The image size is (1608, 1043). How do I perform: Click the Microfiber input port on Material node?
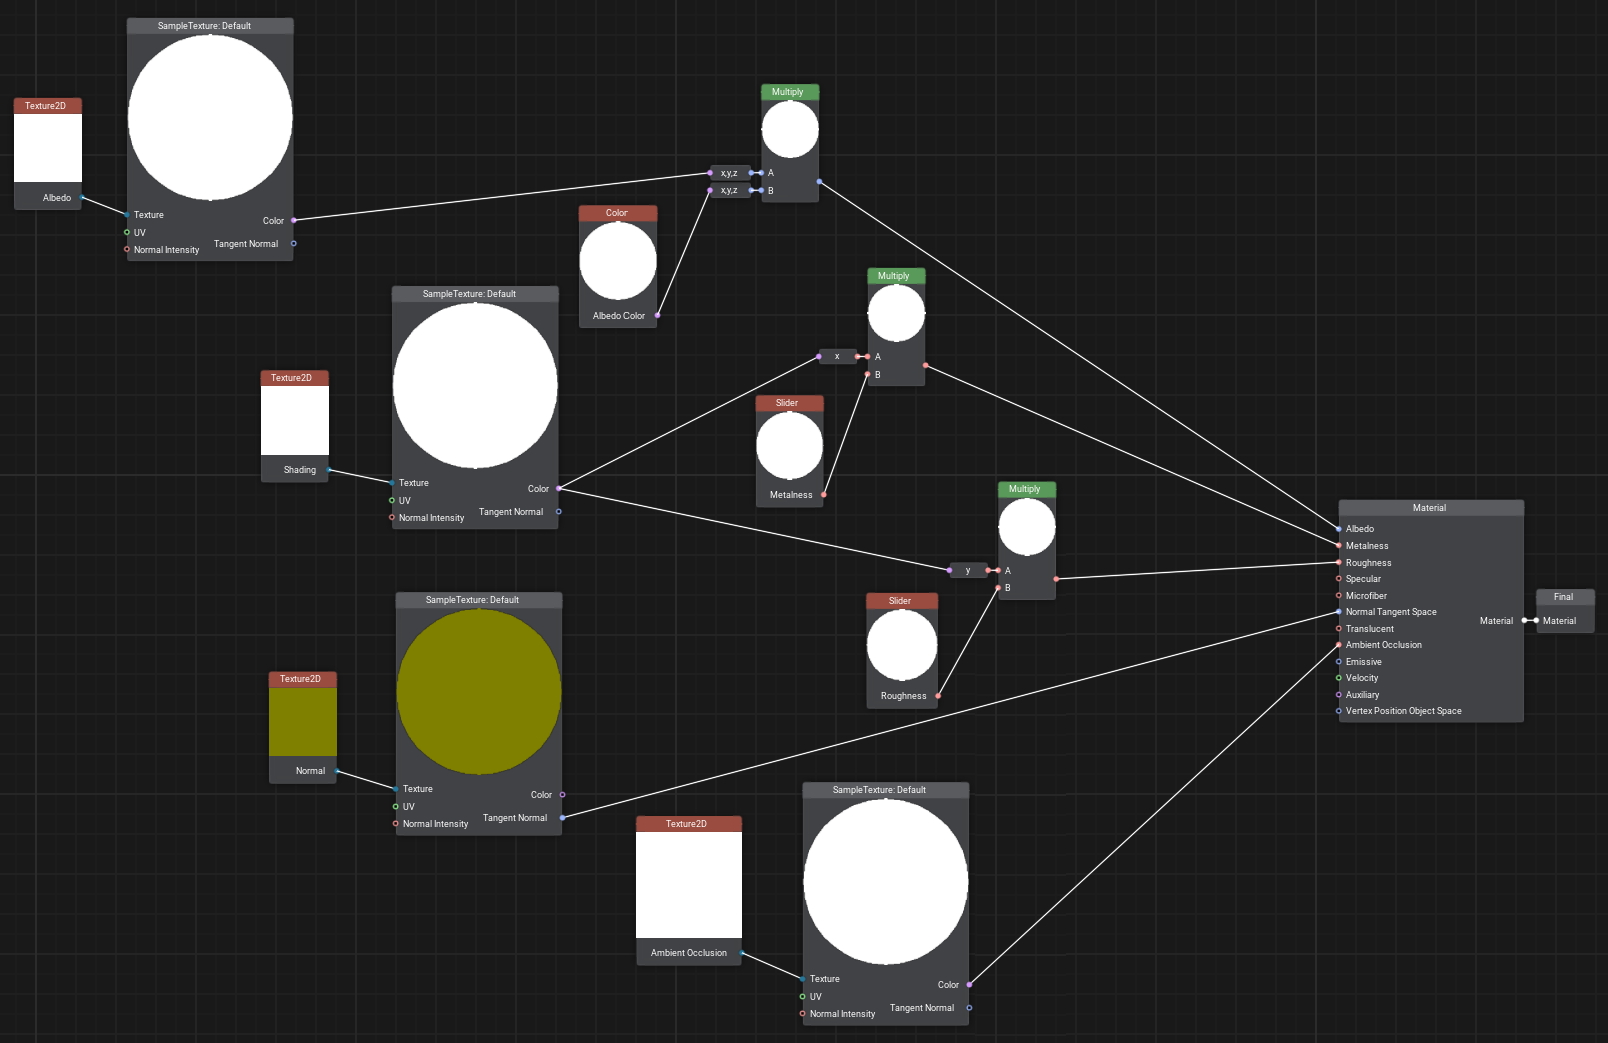(x=1339, y=596)
